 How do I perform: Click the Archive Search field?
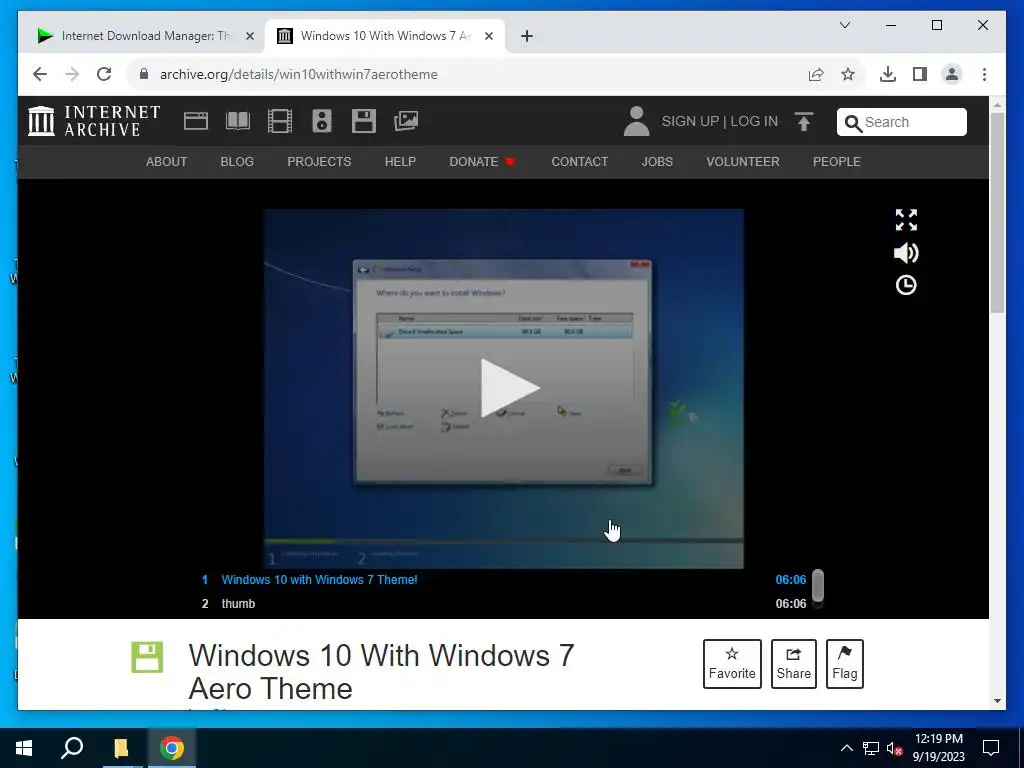point(902,122)
